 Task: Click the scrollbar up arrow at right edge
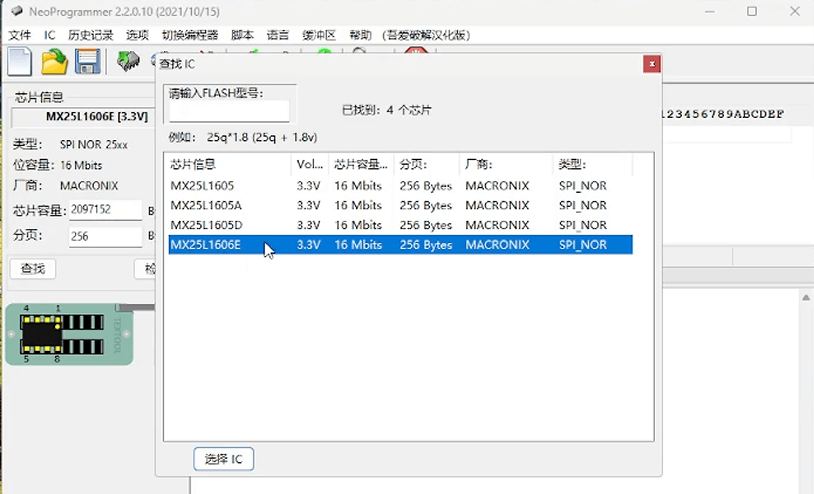coord(806,297)
